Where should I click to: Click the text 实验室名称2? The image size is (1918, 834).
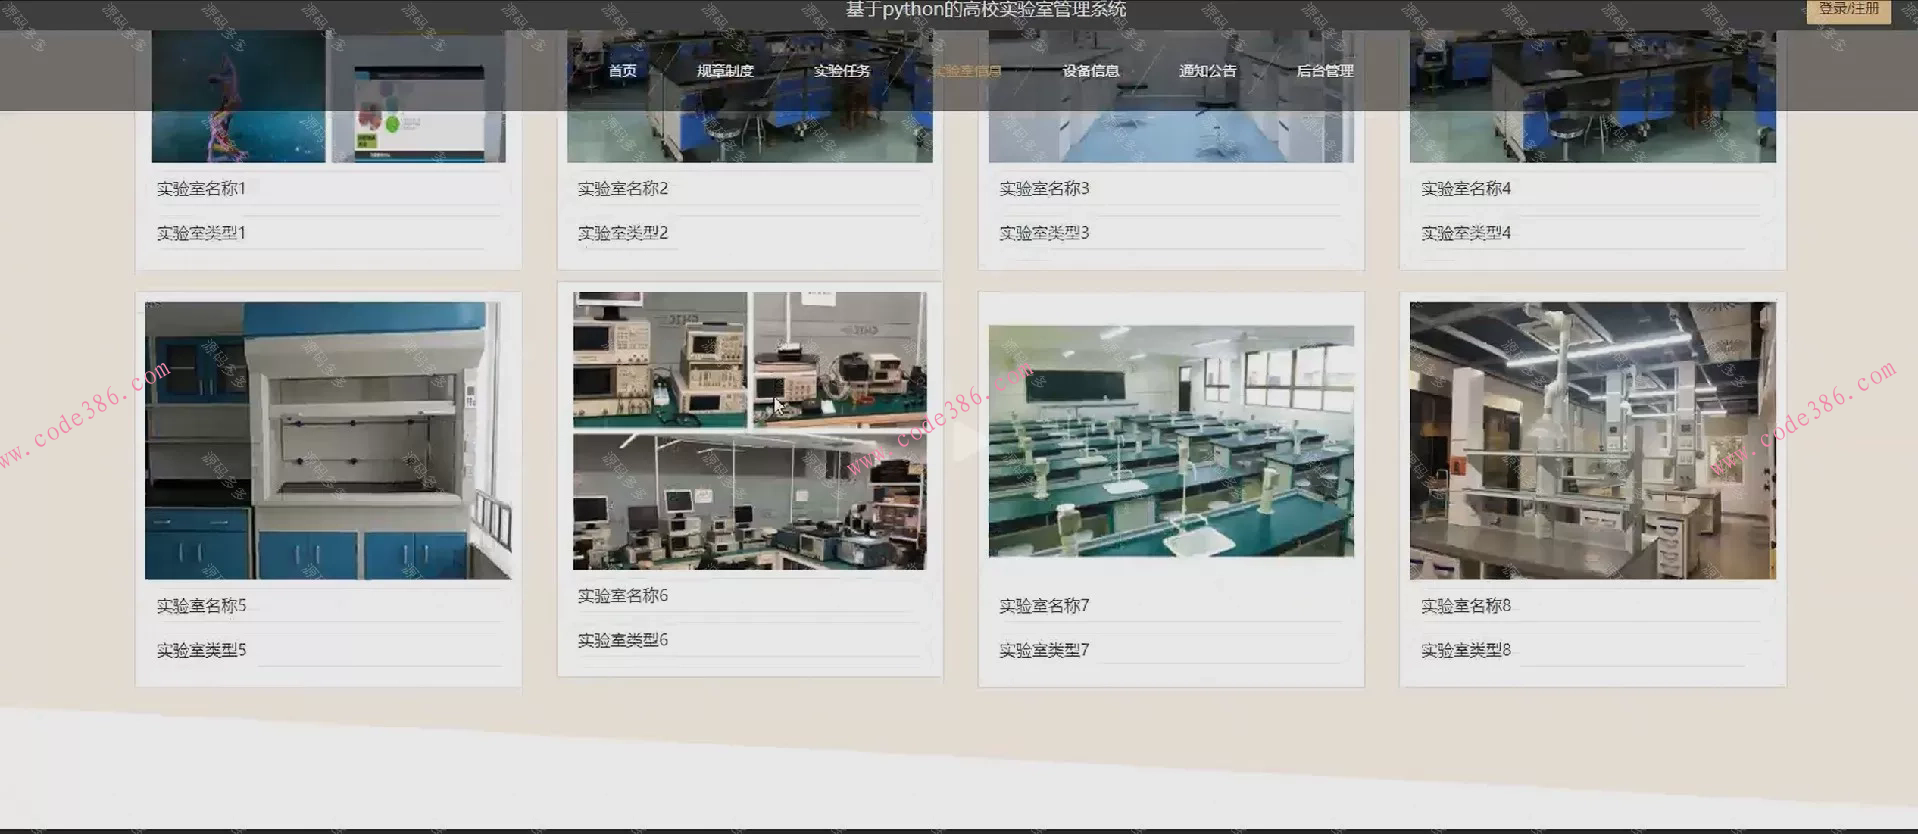[623, 188]
